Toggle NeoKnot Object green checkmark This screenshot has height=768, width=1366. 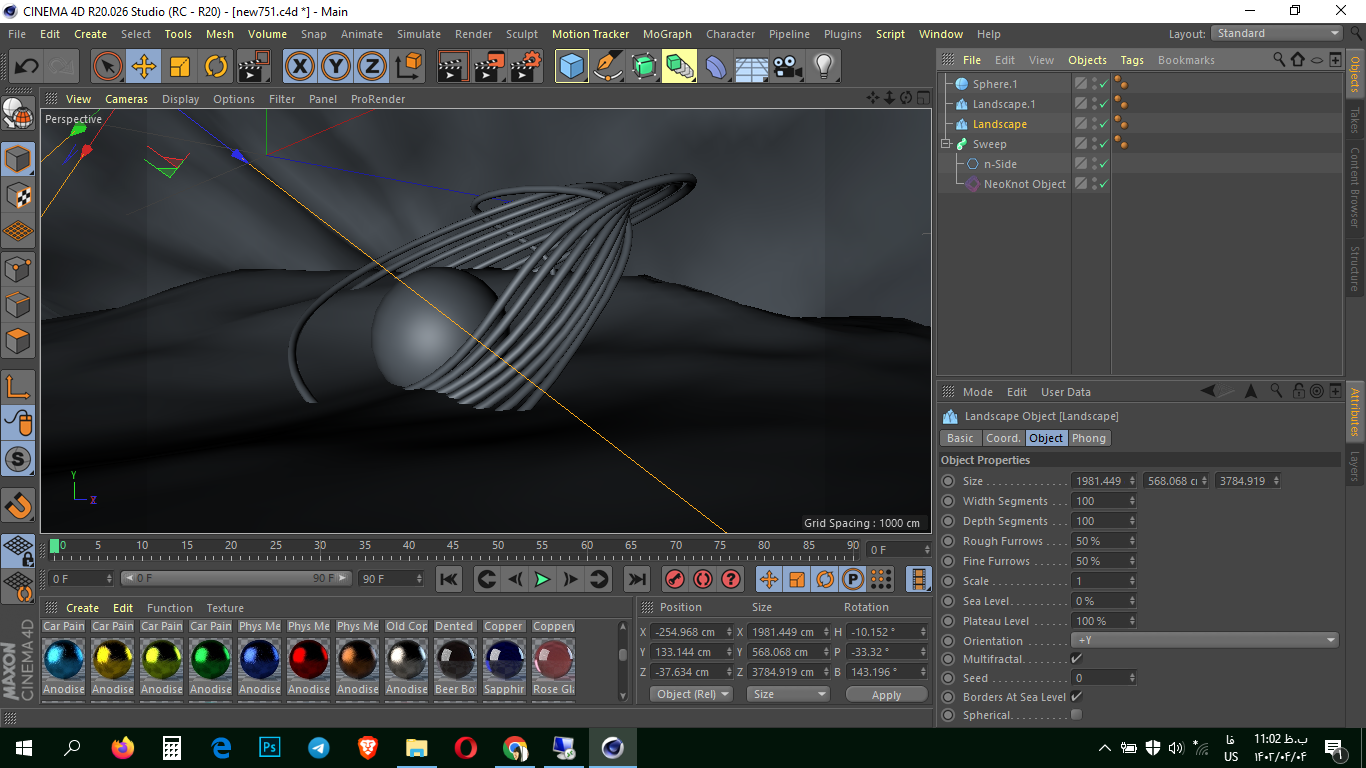pos(1103,185)
